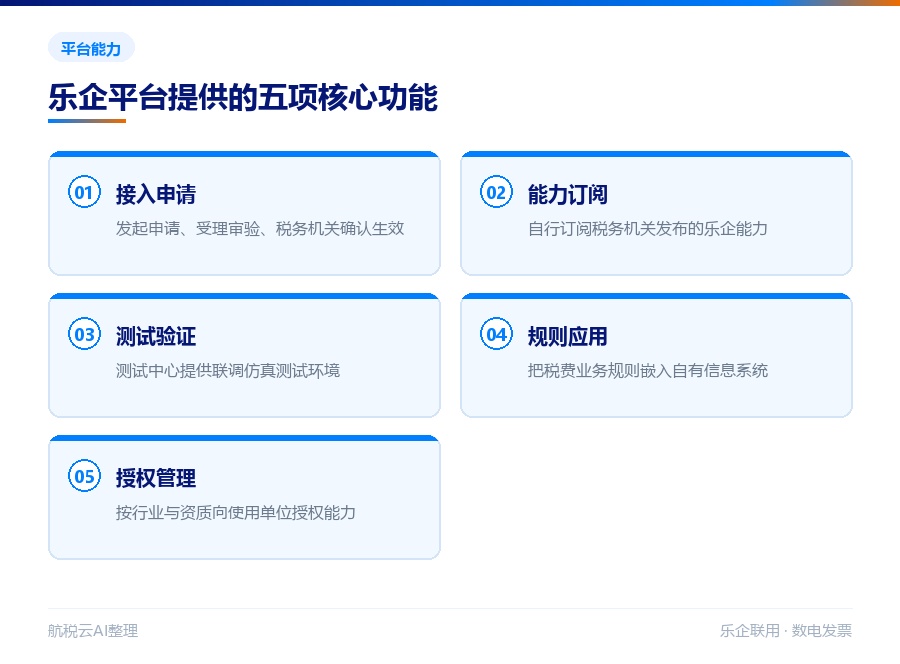
Task: Click footer text 乐企联用 · 数电发票
Action: pyautogui.click(x=786, y=631)
